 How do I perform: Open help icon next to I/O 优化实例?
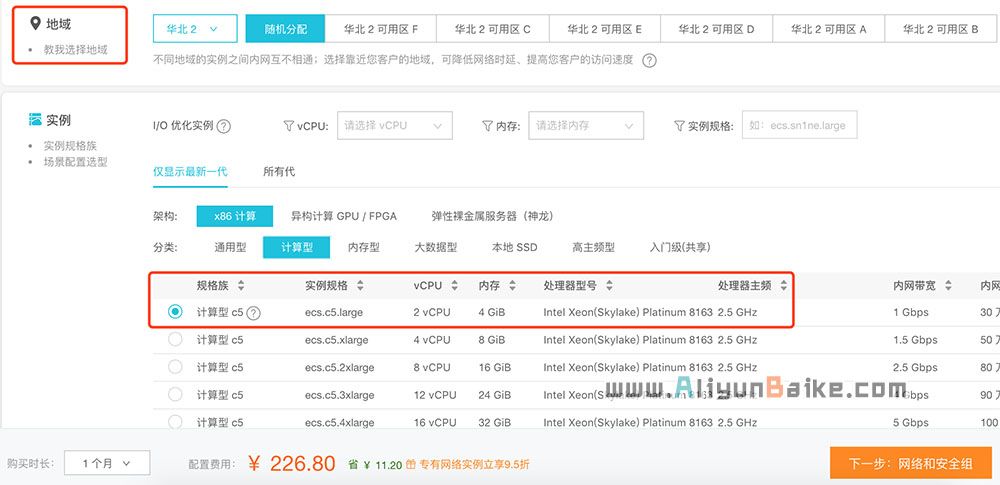[x=223, y=126]
